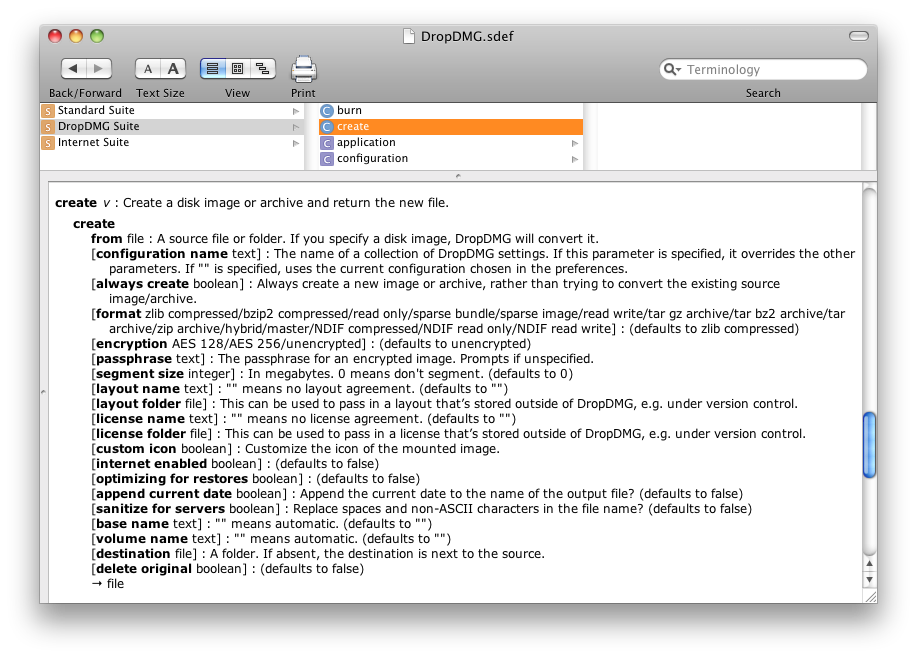Click the bold 'segment size' parameter
This screenshot has width=917, height=658.
pos(140,374)
